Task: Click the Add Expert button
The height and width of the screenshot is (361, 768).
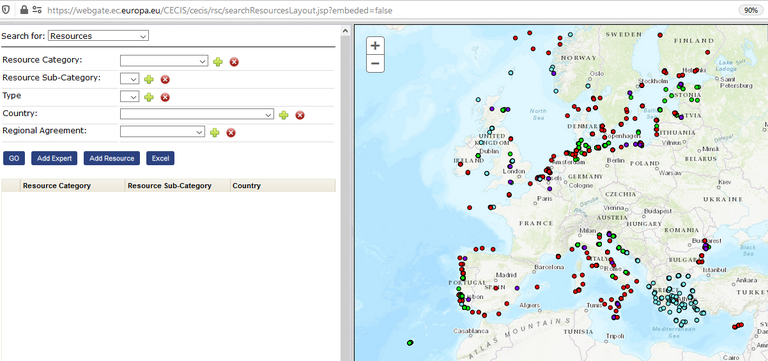Action: pyautogui.click(x=54, y=158)
